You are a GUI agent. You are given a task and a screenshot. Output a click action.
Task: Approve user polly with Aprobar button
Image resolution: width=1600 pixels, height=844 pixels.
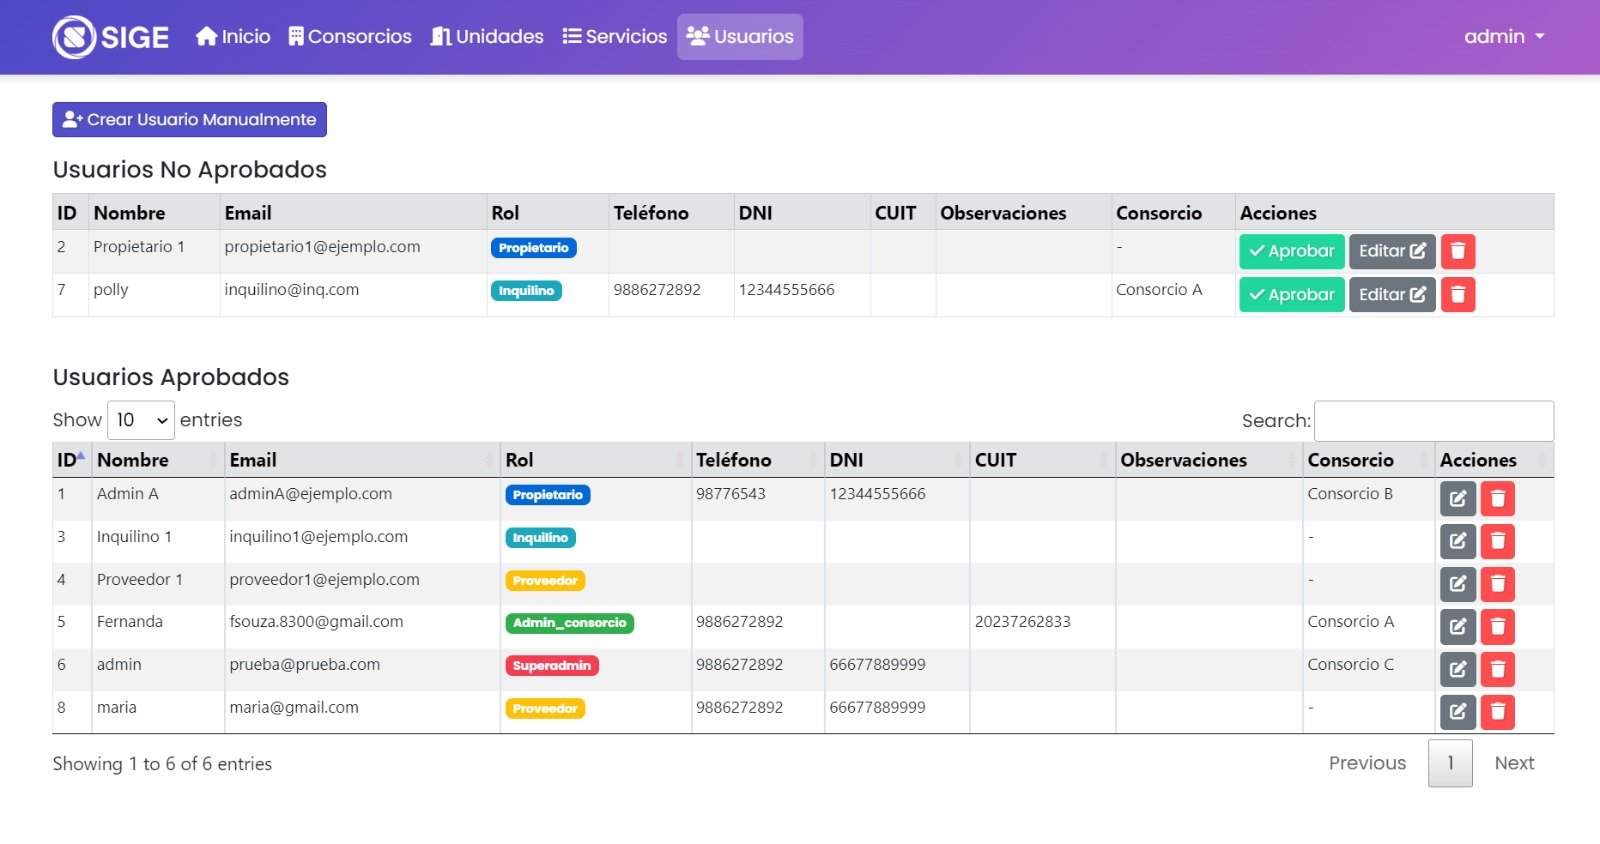(1291, 295)
